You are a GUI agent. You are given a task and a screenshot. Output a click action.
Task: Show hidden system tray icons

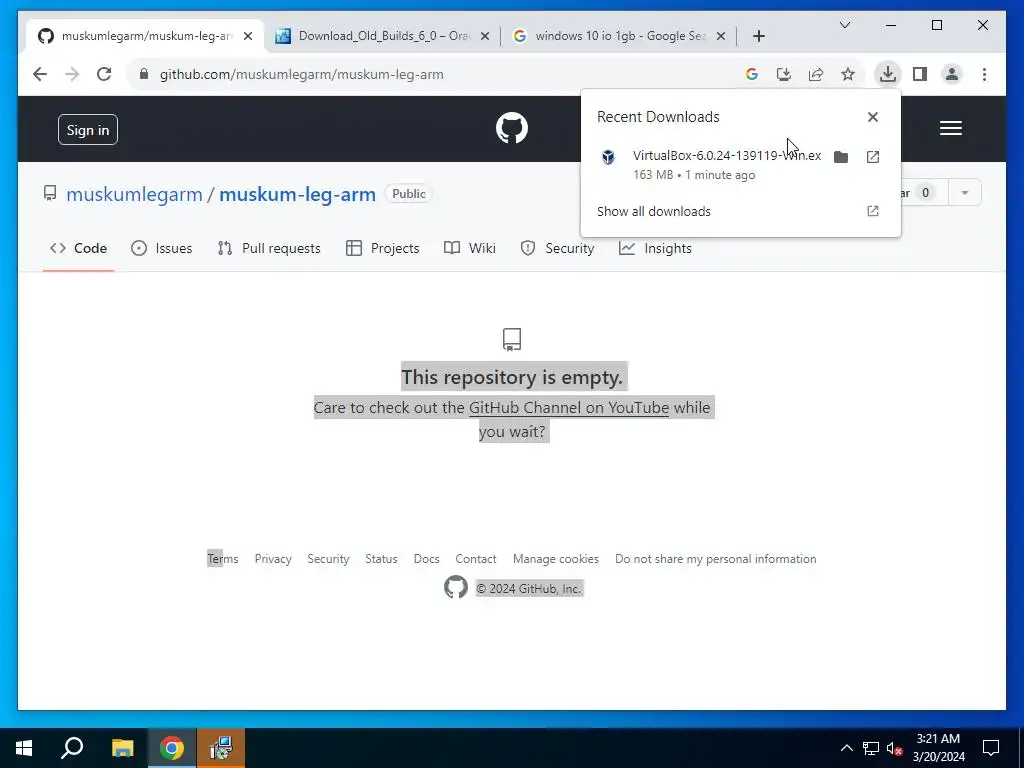(x=846, y=748)
